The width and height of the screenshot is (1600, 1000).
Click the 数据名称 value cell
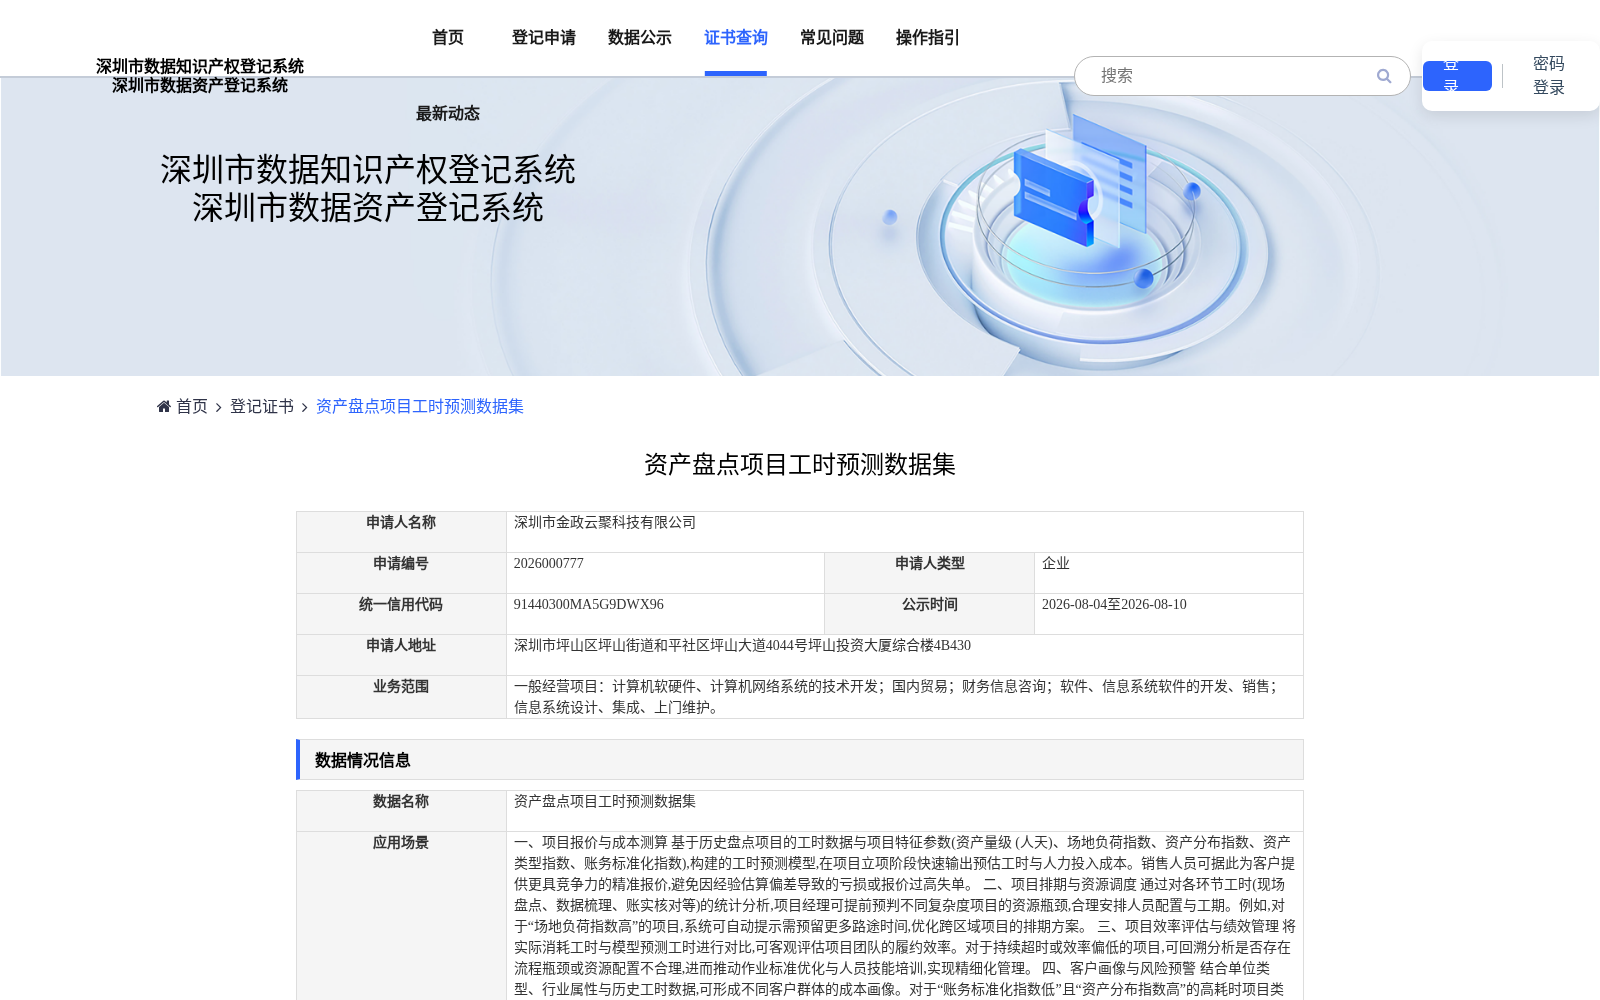905,811
